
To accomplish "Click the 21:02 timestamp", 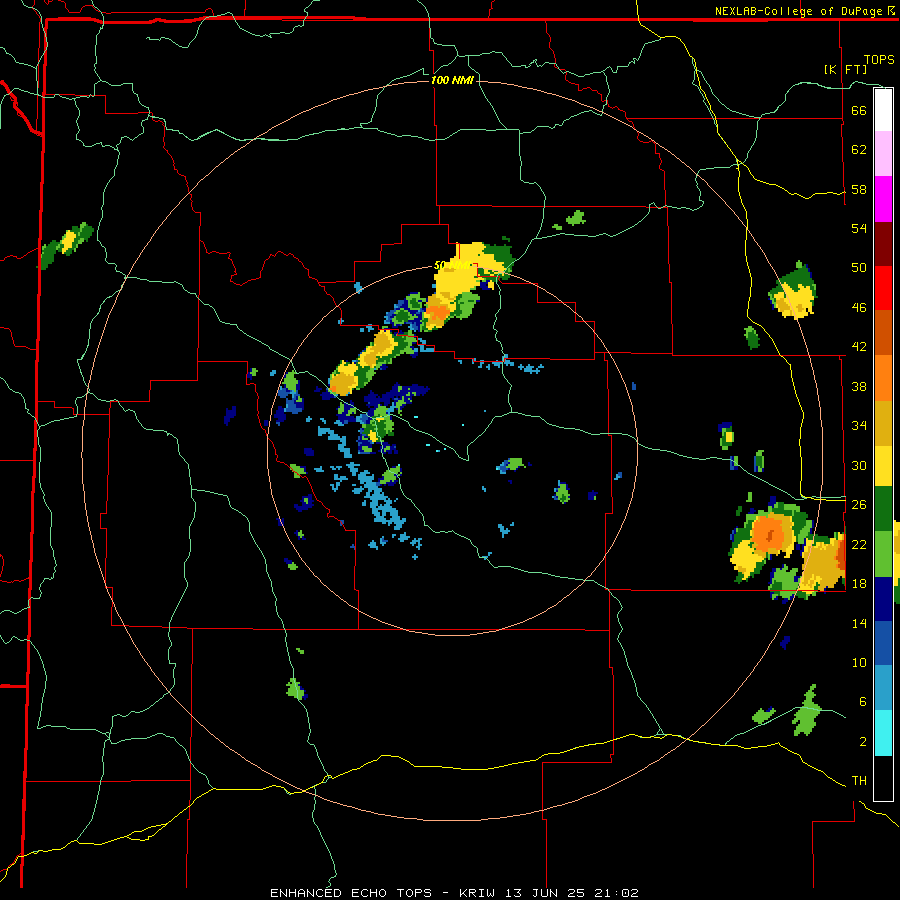I will coord(618,893).
